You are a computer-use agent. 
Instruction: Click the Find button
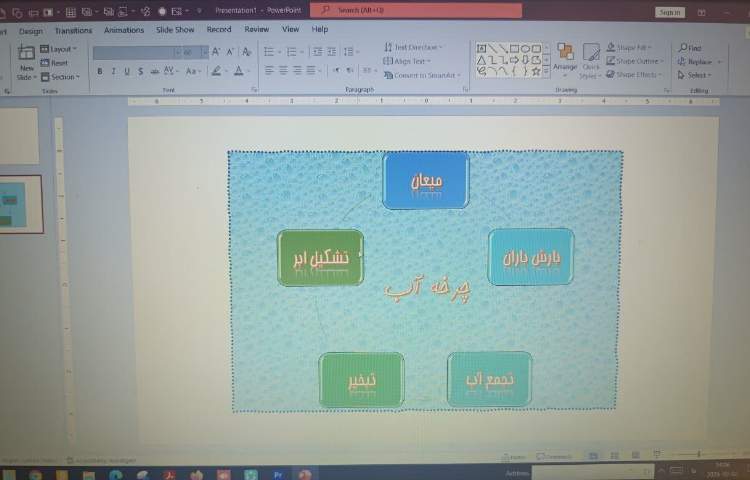(x=690, y=48)
